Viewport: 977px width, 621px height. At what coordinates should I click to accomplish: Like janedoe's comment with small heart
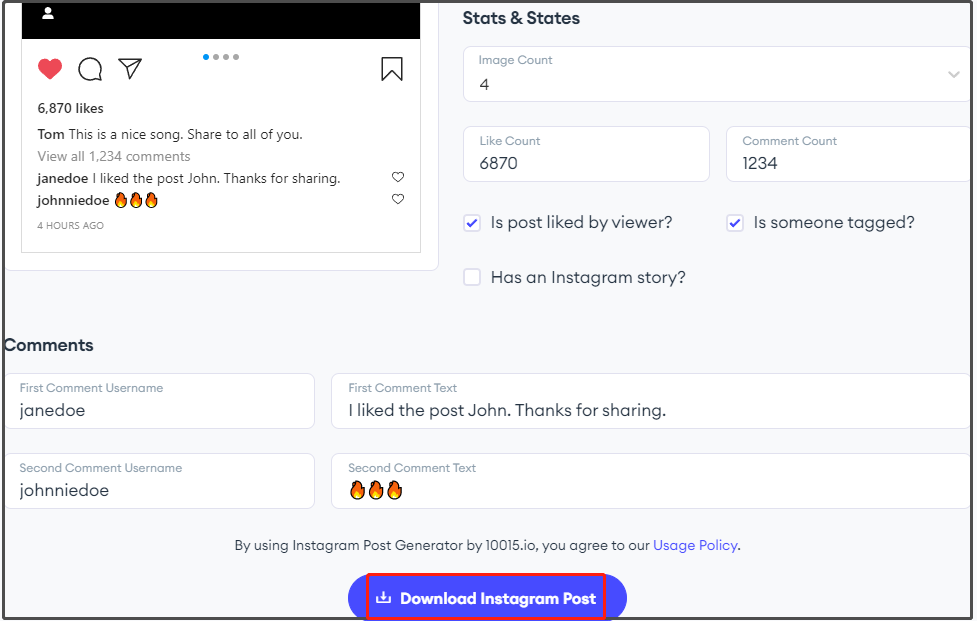pos(398,177)
